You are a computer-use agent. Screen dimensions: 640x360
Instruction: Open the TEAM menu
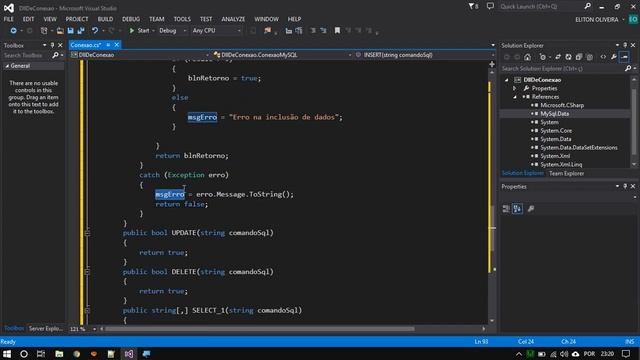pyautogui.click(x=156, y=19)
